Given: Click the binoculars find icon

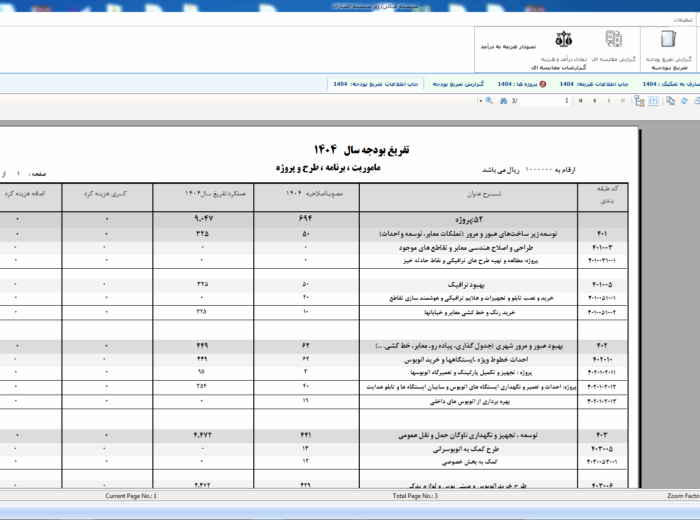Looking at the screenshot, I should click(504, 101).
